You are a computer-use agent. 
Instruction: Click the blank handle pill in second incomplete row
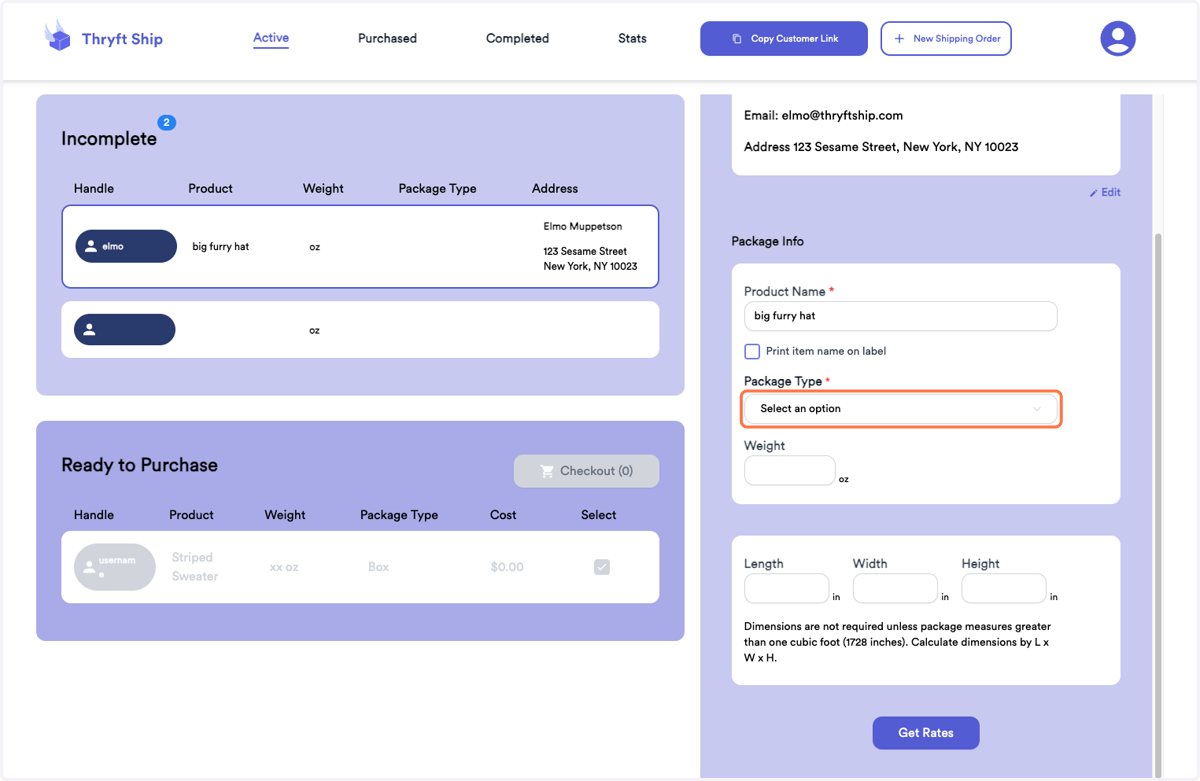pyautogui.click(x=125, y=329)
